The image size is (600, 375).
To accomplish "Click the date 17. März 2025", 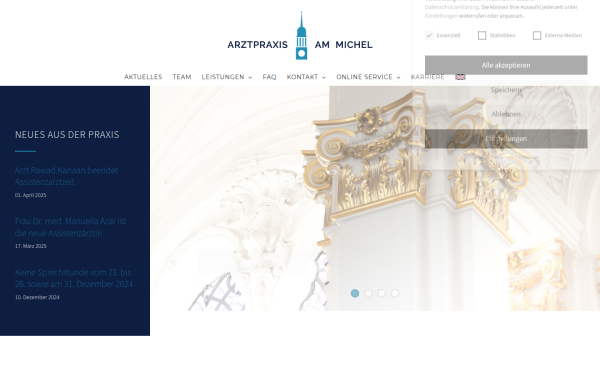I will tap(31, 246).
